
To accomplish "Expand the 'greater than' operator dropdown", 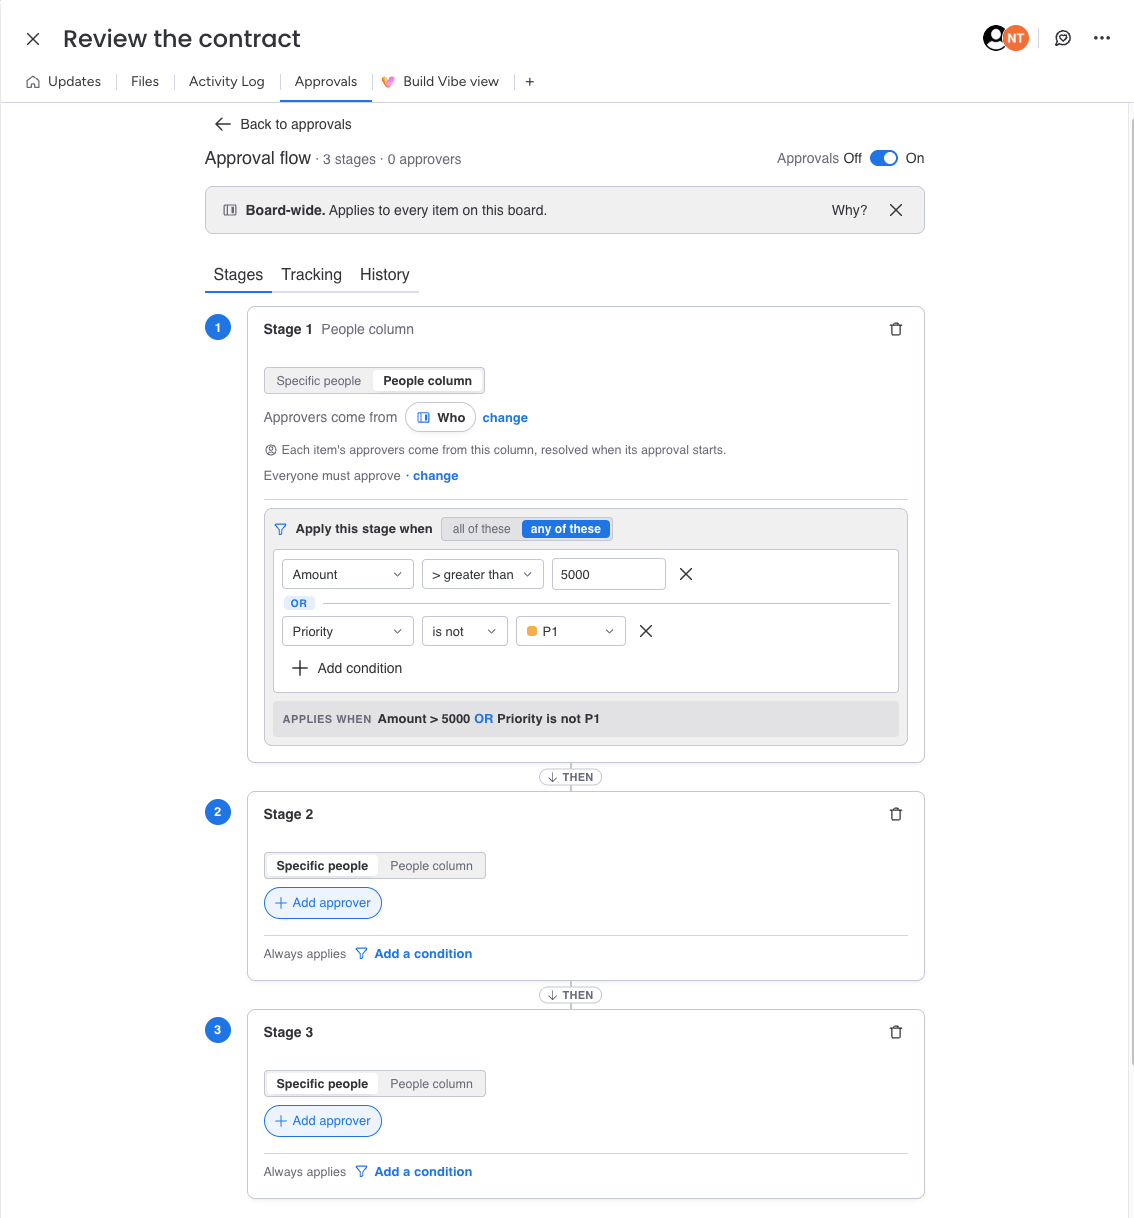I will click(483, 574).
